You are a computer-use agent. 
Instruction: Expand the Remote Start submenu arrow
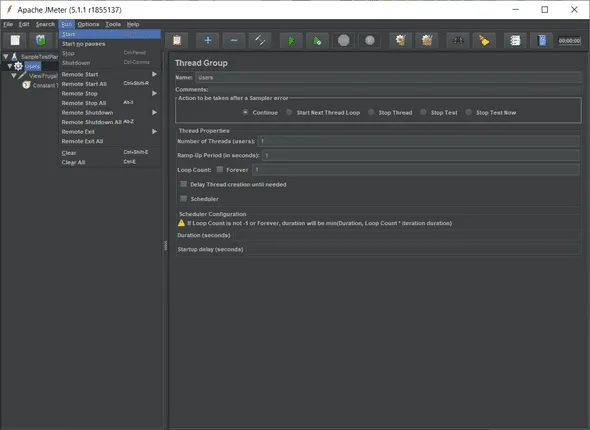tap(154, 74)
